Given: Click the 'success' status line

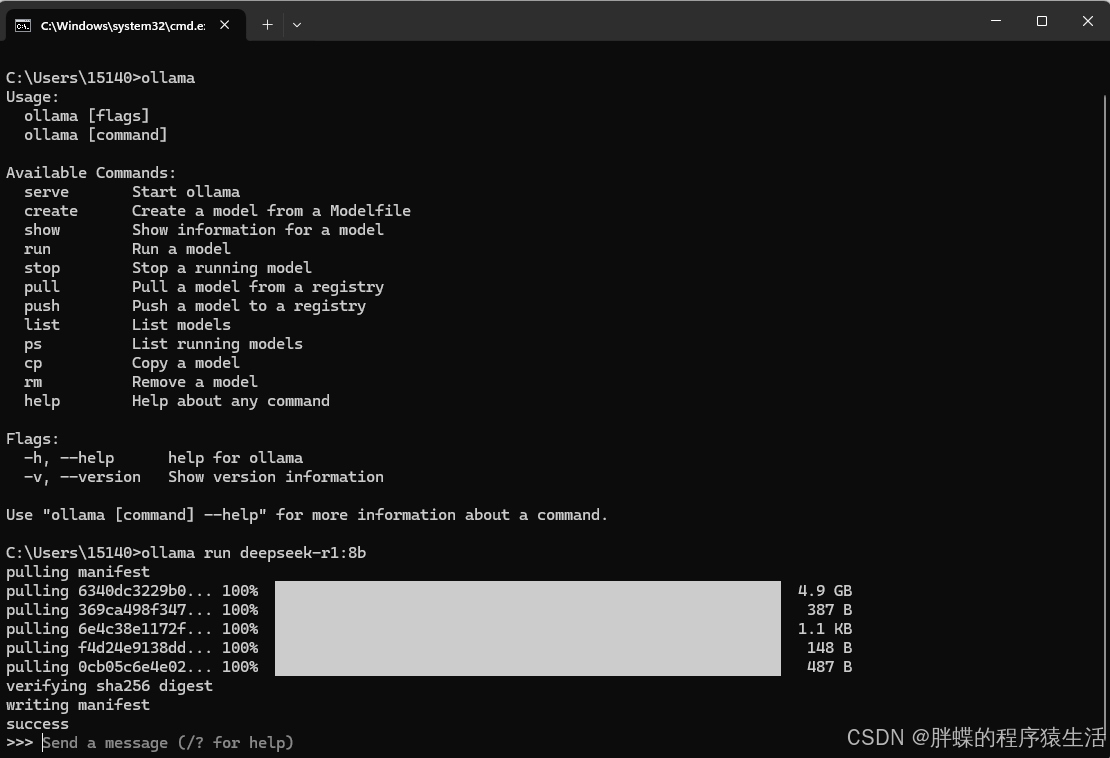Looking at the screenshot, I should (x=38, y=725).
